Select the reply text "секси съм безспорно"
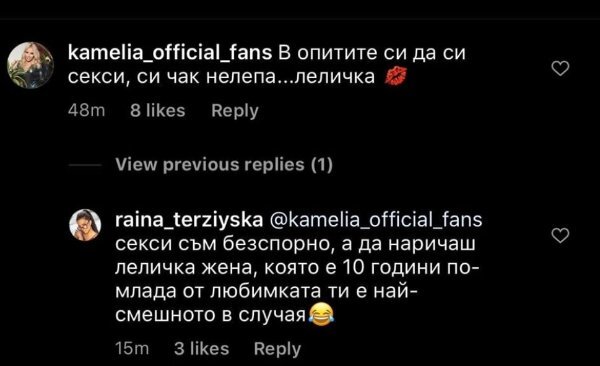 point(223,244)
